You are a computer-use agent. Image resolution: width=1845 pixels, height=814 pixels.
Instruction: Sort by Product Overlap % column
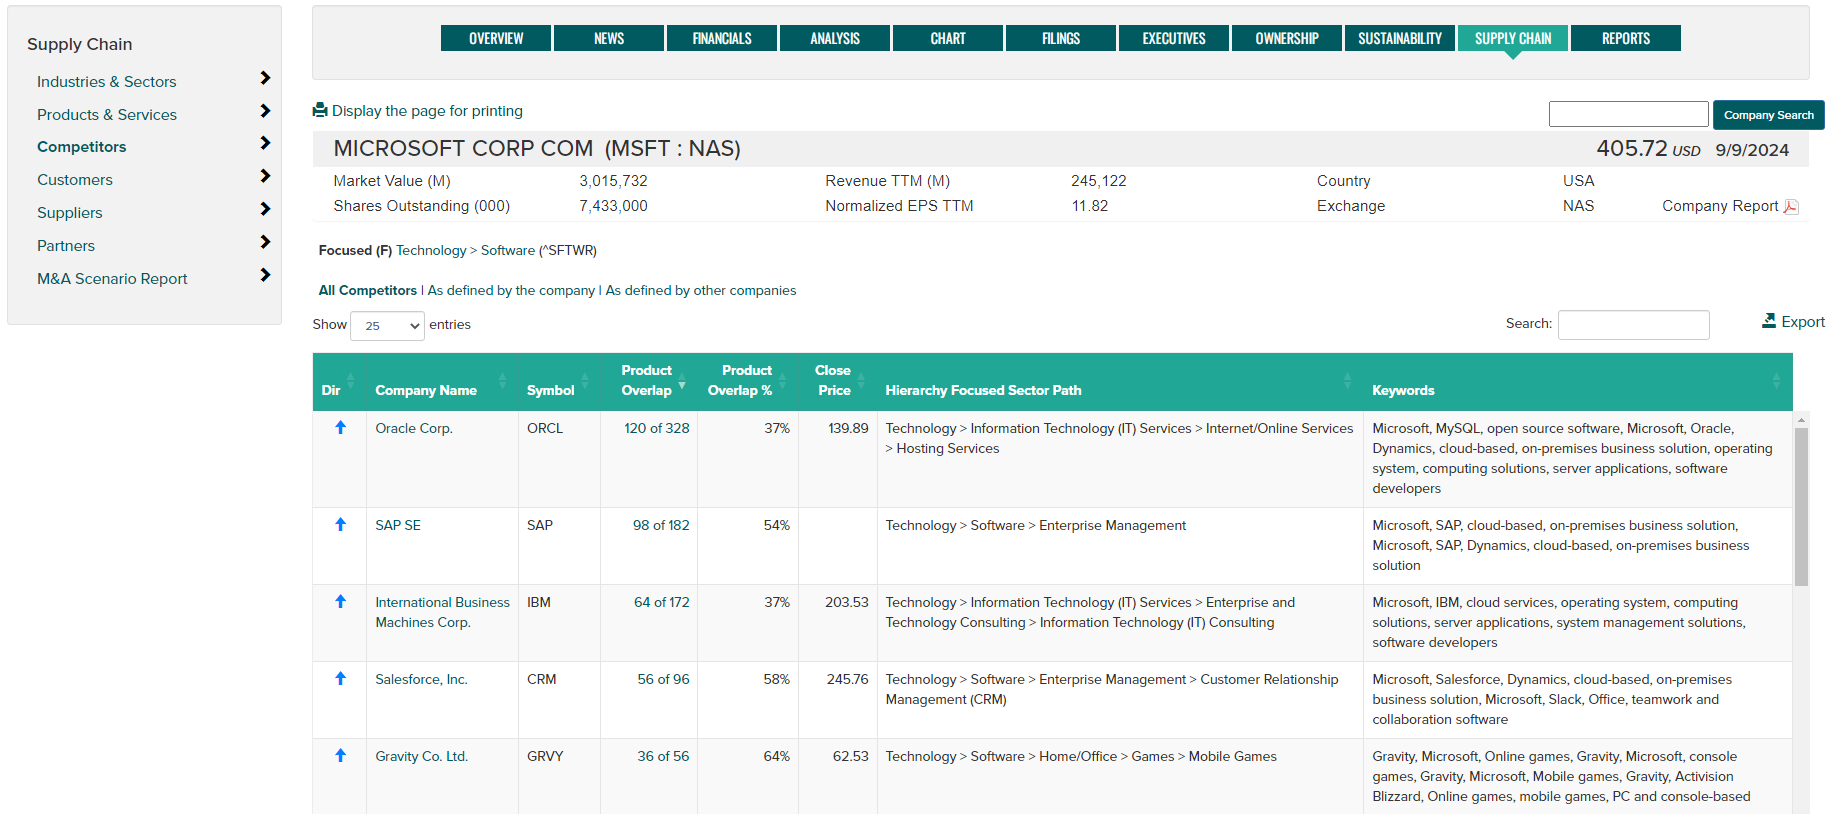747,381
